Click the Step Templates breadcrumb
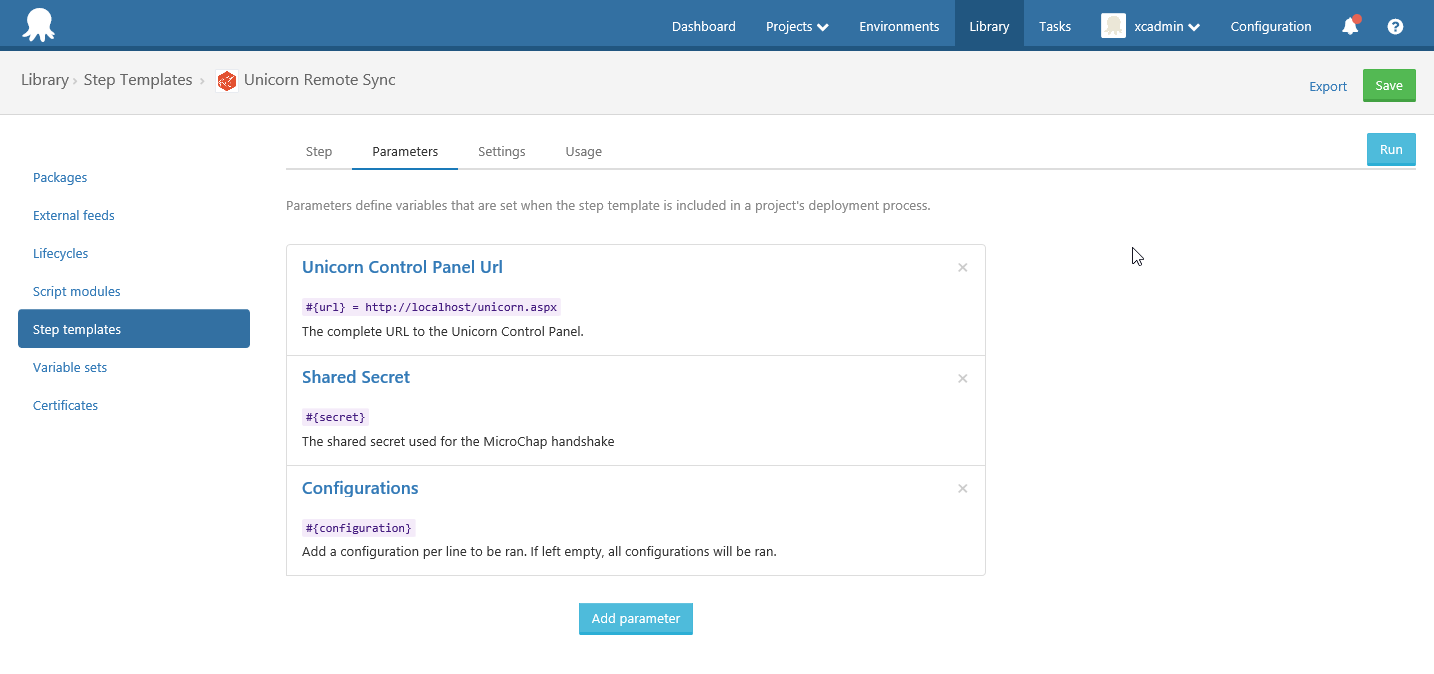The image size is (1434, 674). click(138, 80)
